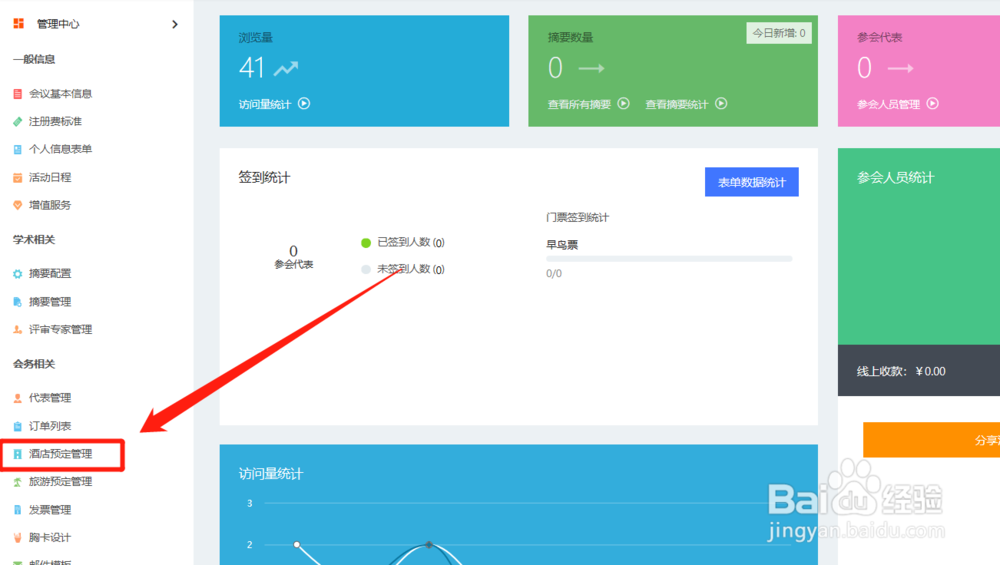Click the 评审专家管理 person icon
The width and height of the screenshot is (1000, 565).
pos(17,329)
